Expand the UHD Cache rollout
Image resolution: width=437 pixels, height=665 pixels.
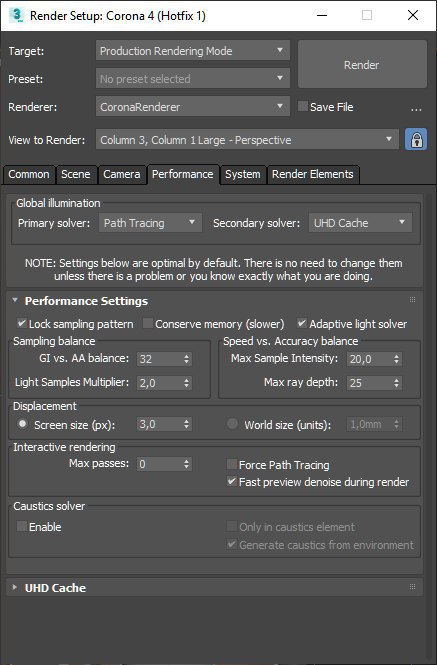click(15, 587)
